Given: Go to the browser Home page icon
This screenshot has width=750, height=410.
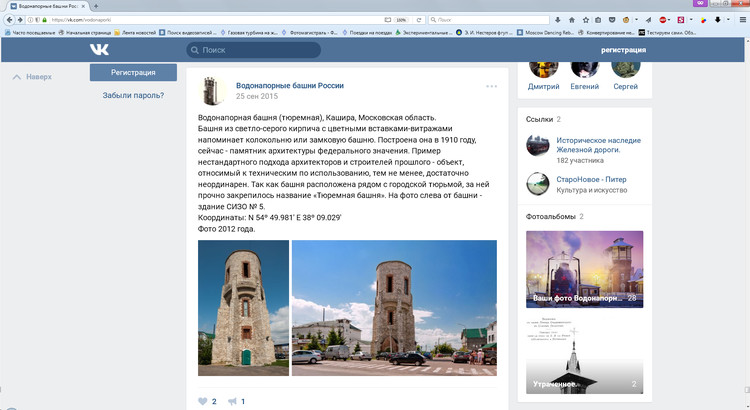Looking at the screenshot, I should coord(572,20).
